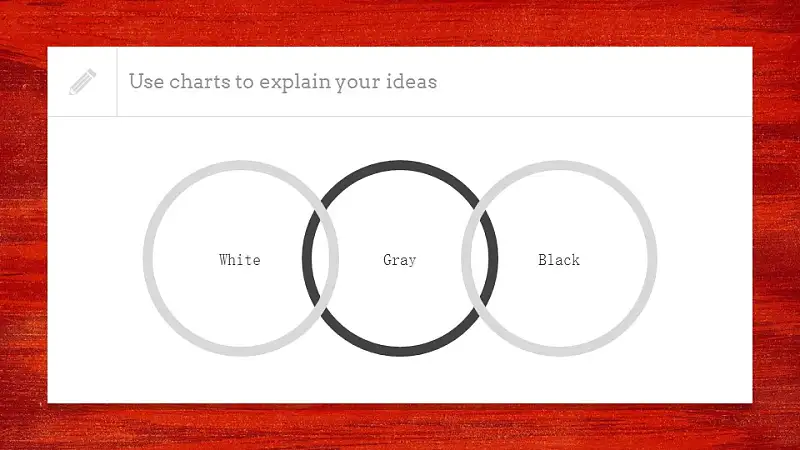Image resolution: width=800 pixels, height=450 pixels.
Task: Click the red textured background above the card
Action: pos(400,23)
